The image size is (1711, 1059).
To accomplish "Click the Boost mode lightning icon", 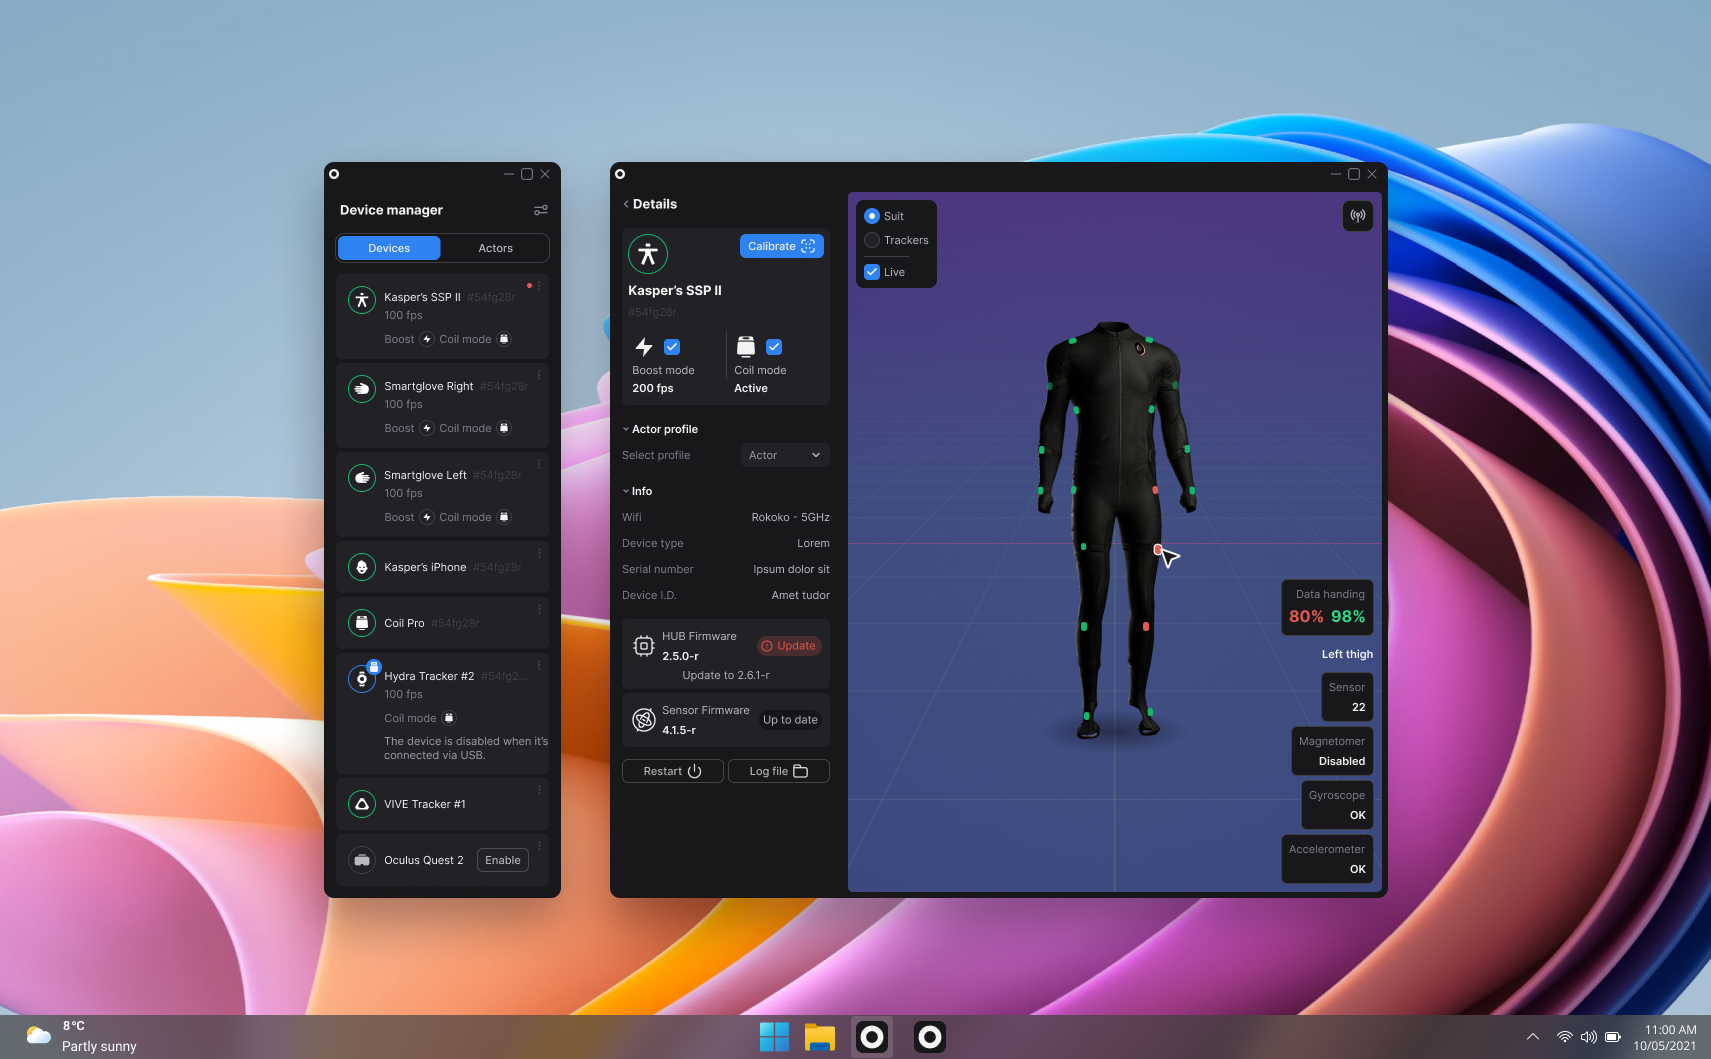I will (644, 347).
